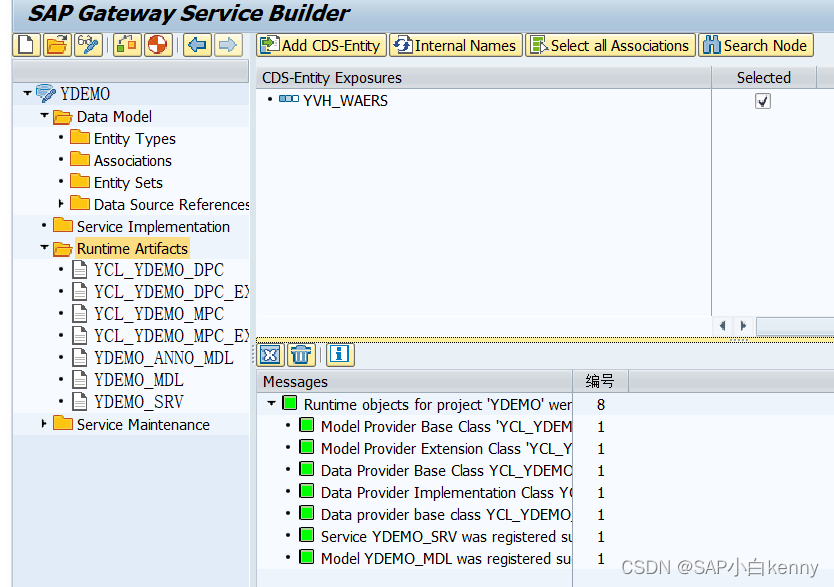Select the YCL_YDEMO_DPC runtime artifact
The width and height of the screenshot is (834, 587).
158,270
